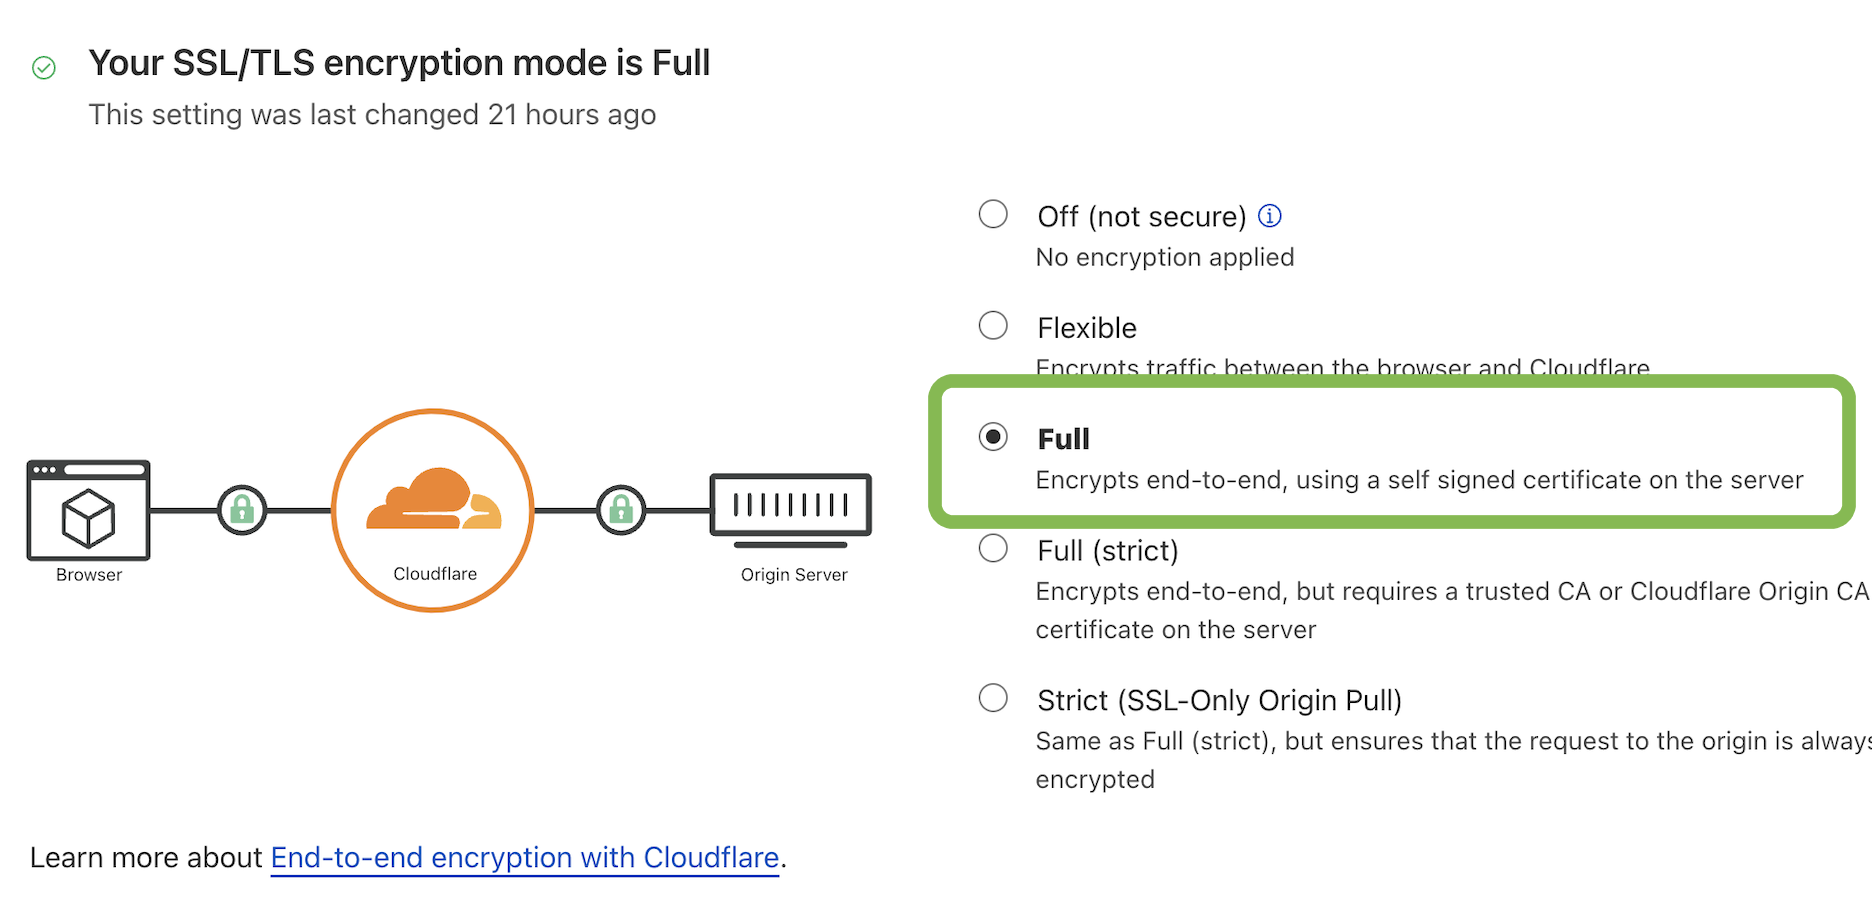This screenshot has height=906, width=1872.
Task: Select the Full (strict) radio button
Action: (x=993, y=548)
